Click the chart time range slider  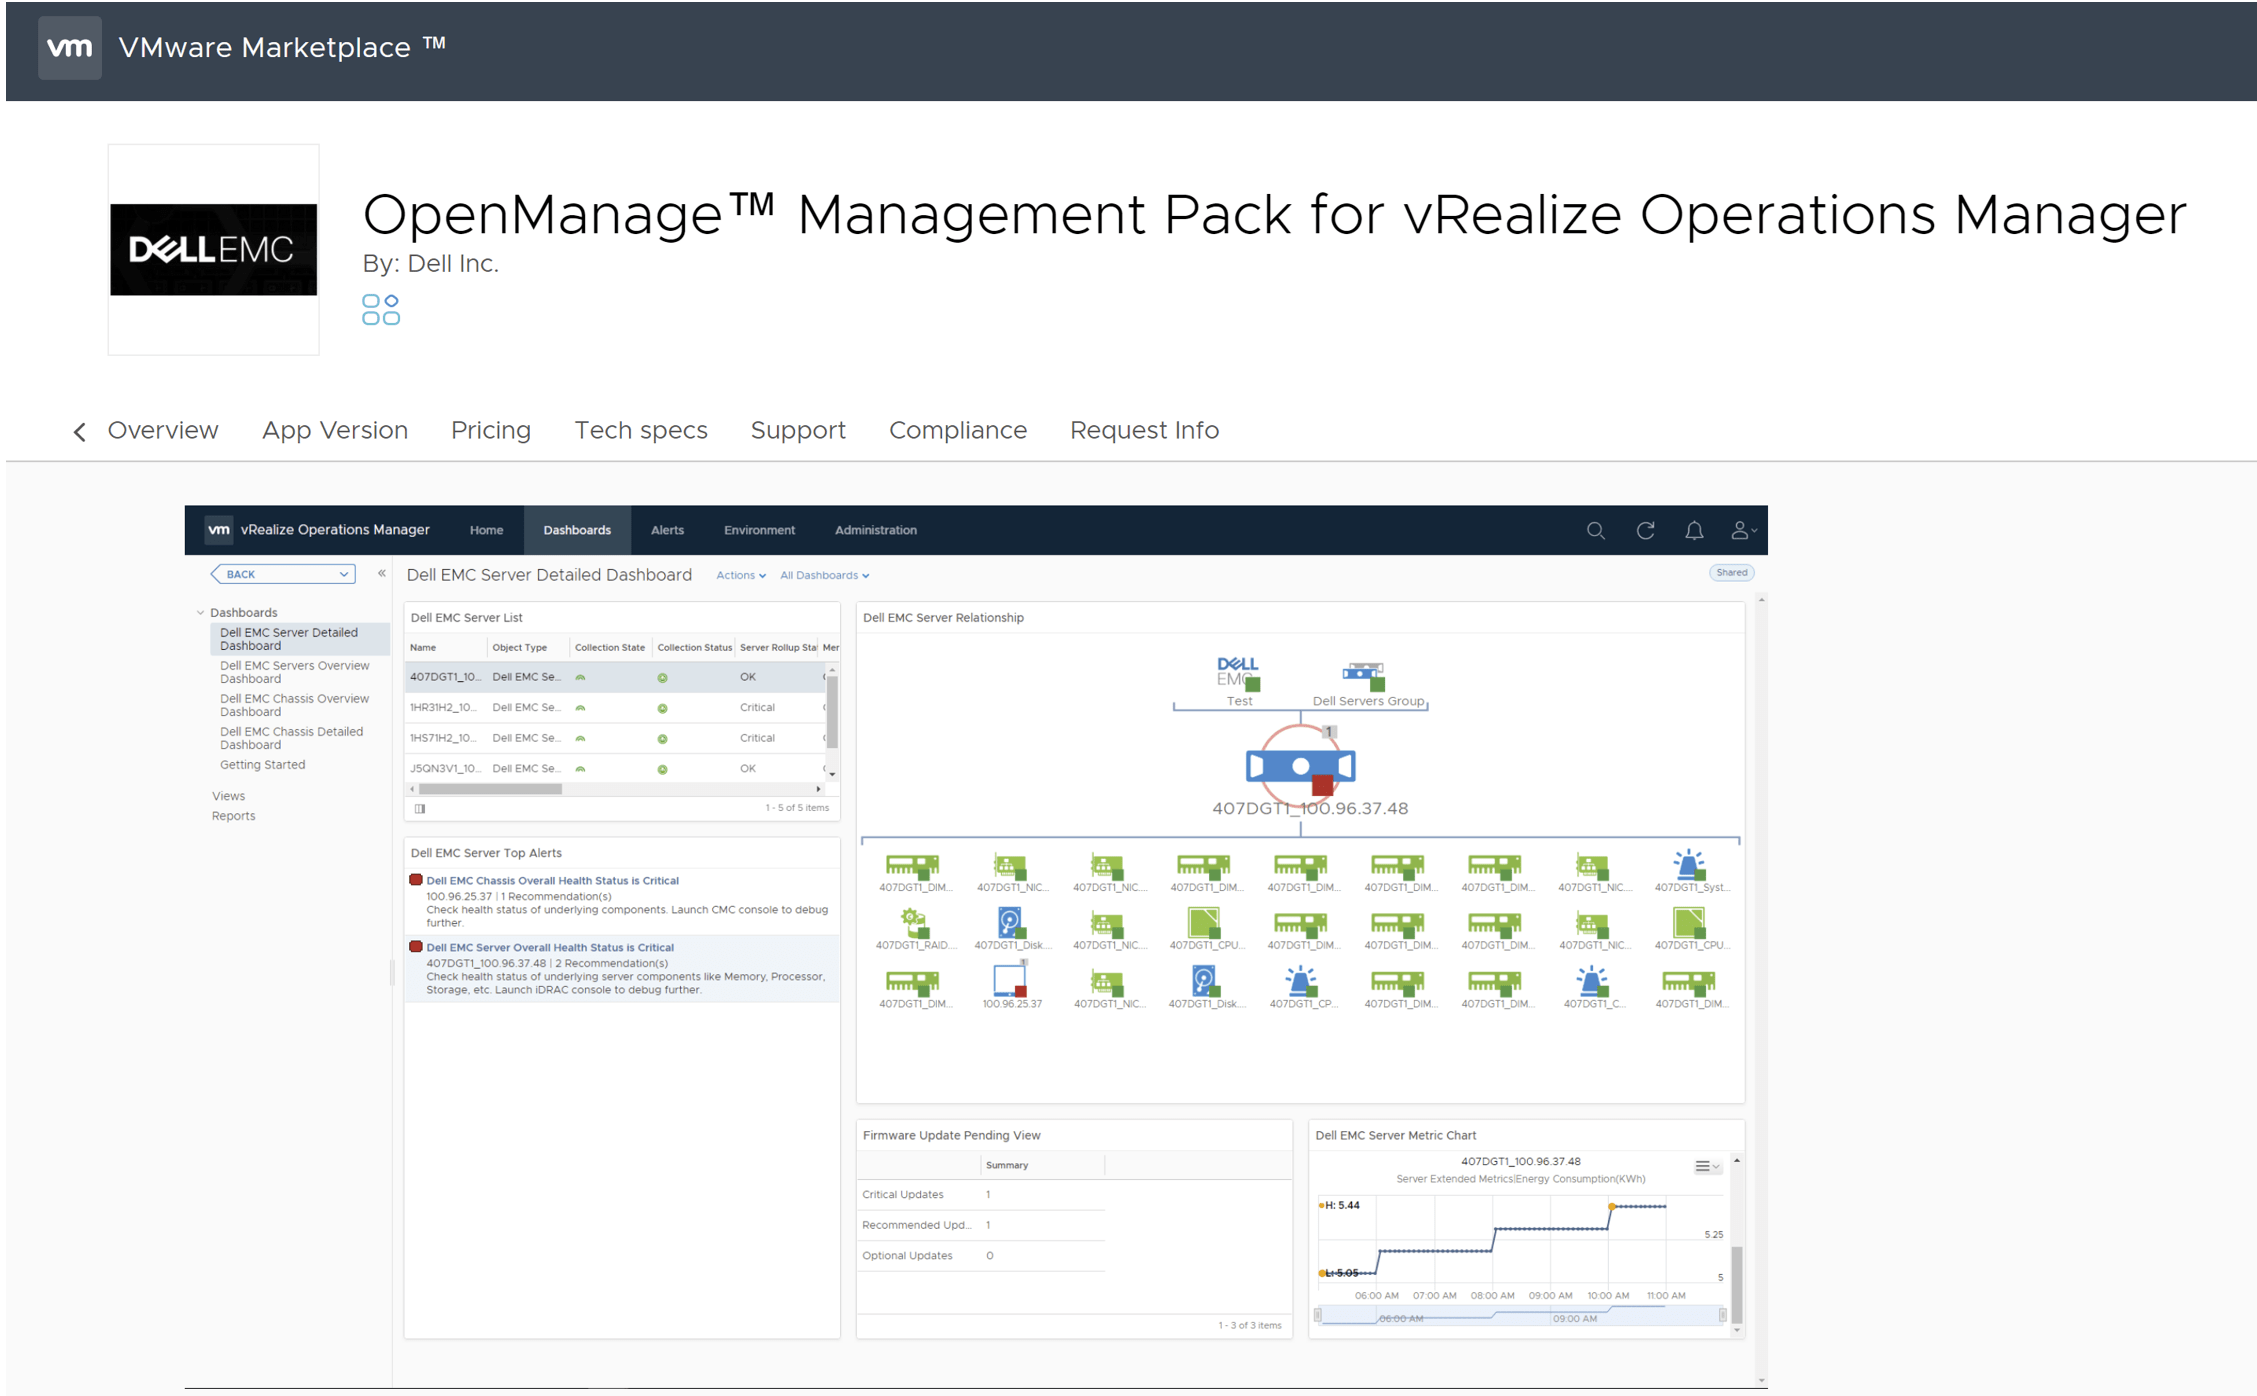pyautogui.click(x=1520, y=1317)
